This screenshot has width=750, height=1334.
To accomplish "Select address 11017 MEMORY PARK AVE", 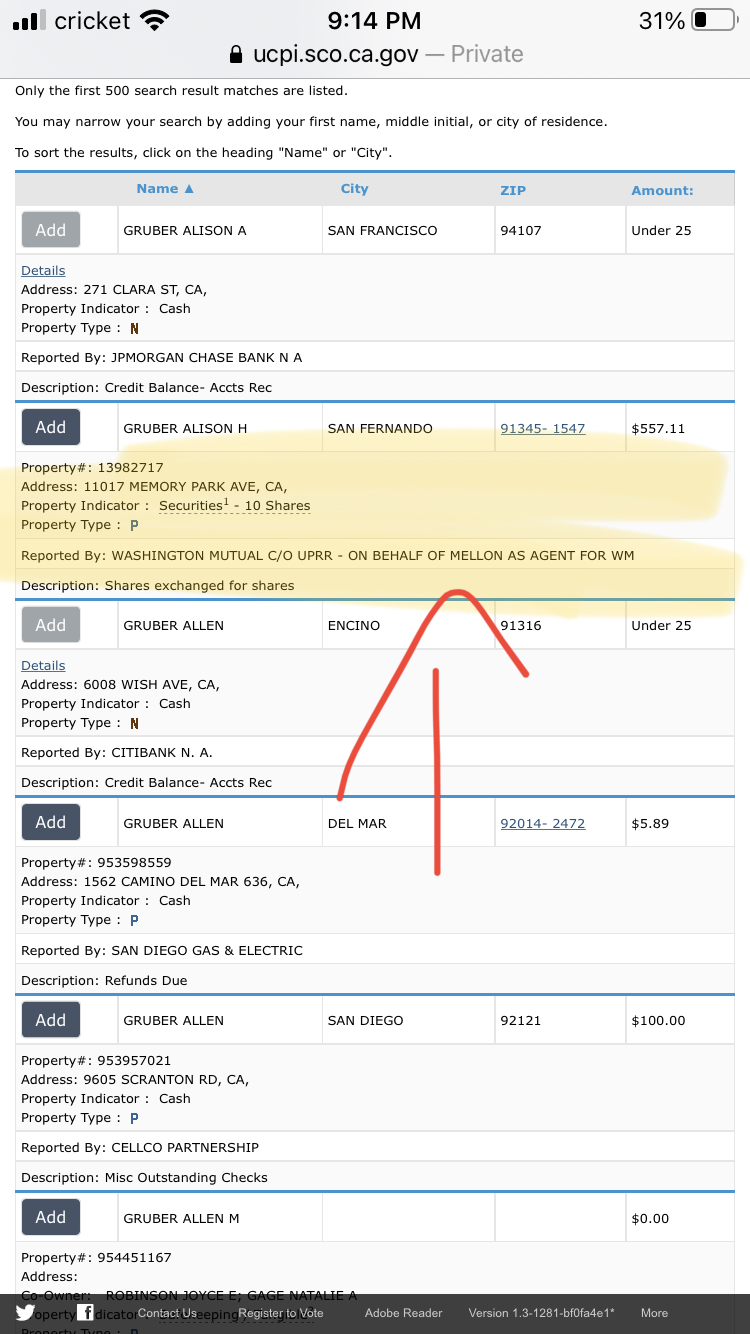I will pos(154,486).
